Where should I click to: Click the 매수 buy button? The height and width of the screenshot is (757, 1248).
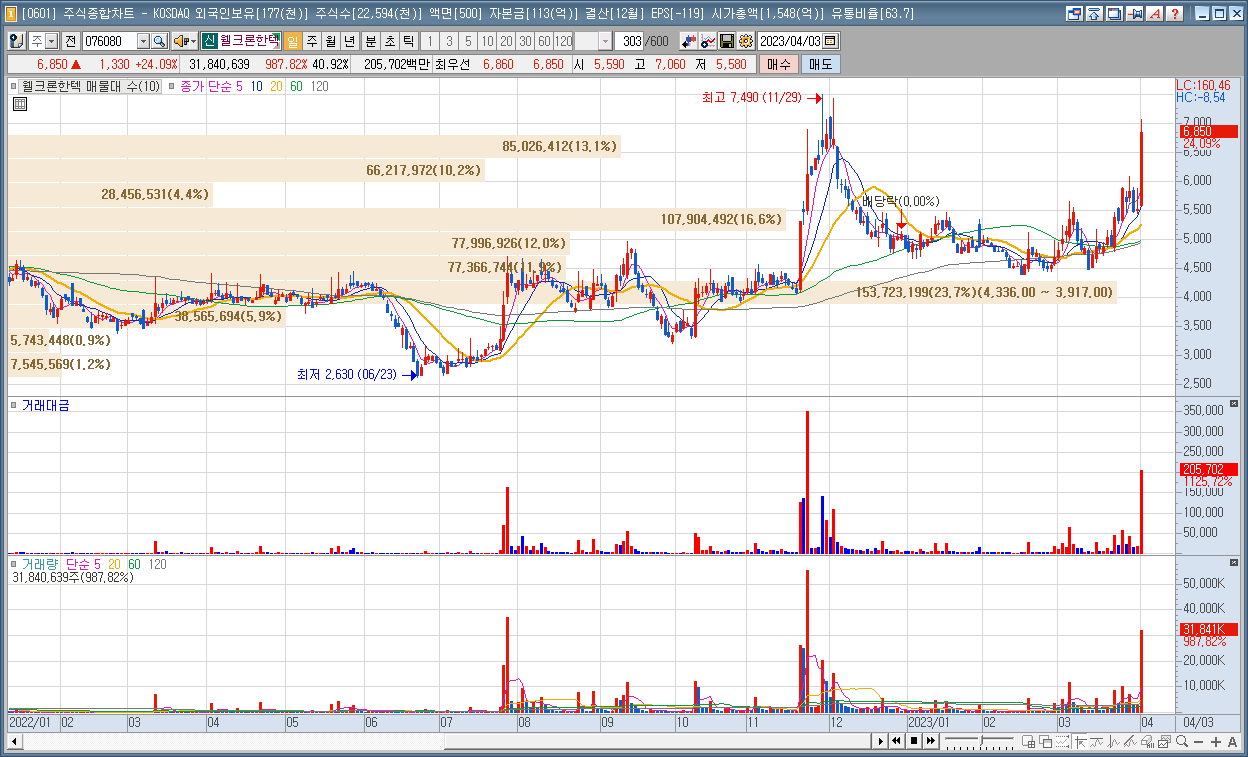pyautogui.click(x=779, y=64)
